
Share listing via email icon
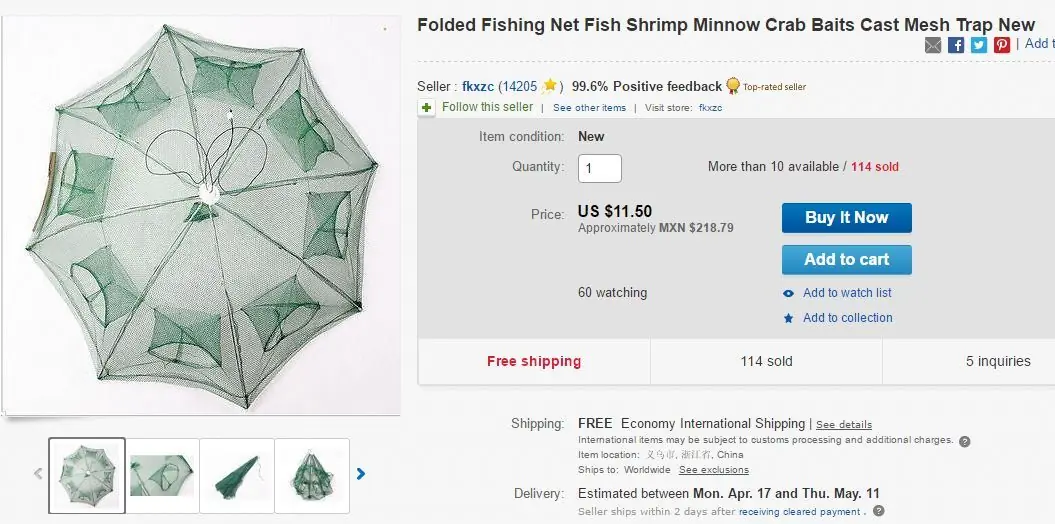pos(933,45)
